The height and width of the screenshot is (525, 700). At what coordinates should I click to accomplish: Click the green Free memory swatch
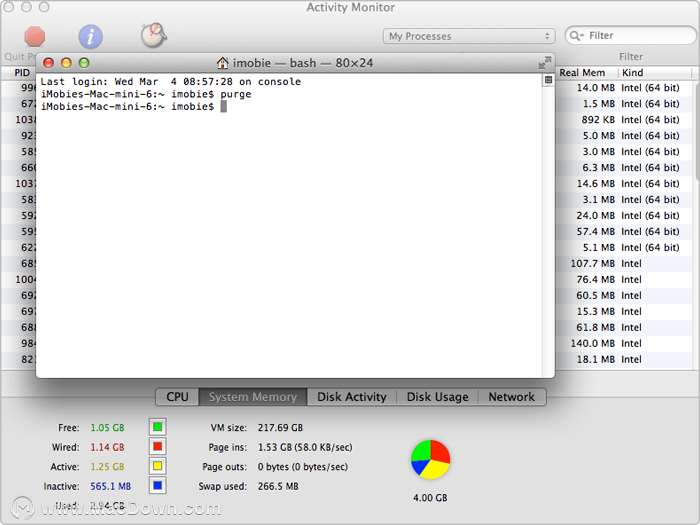158,427
